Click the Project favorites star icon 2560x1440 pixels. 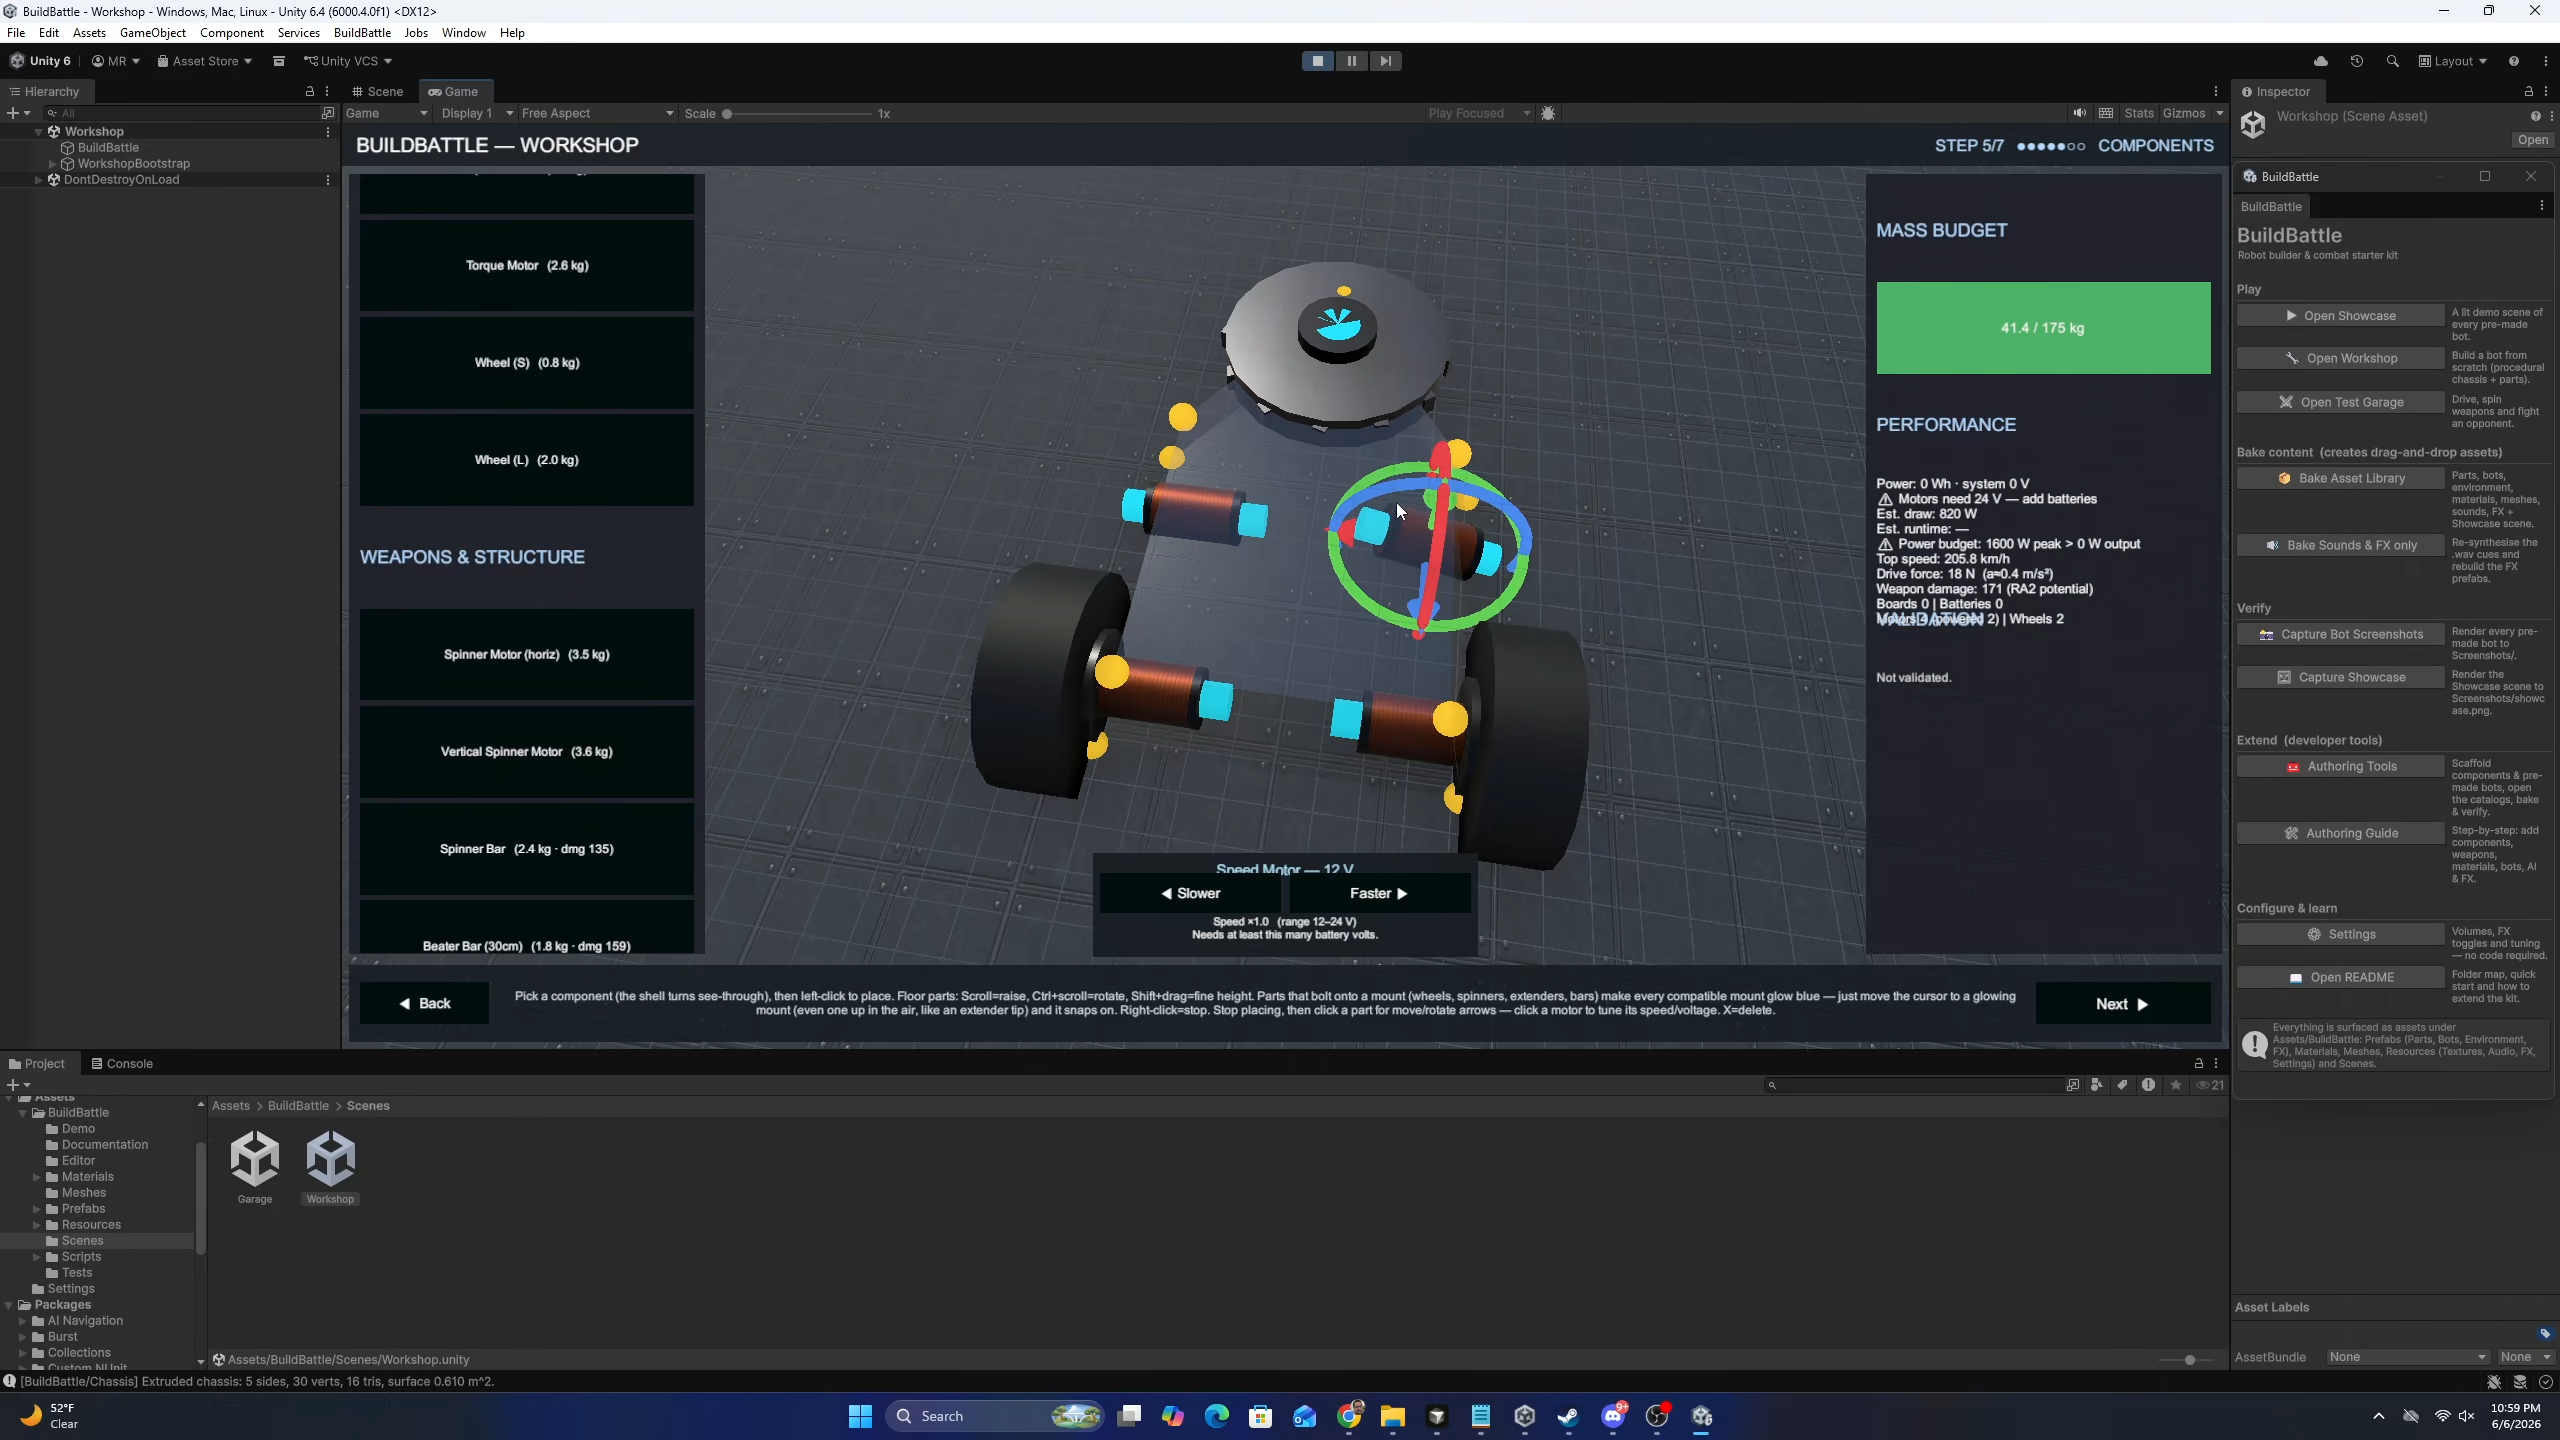(2175, 1085)
